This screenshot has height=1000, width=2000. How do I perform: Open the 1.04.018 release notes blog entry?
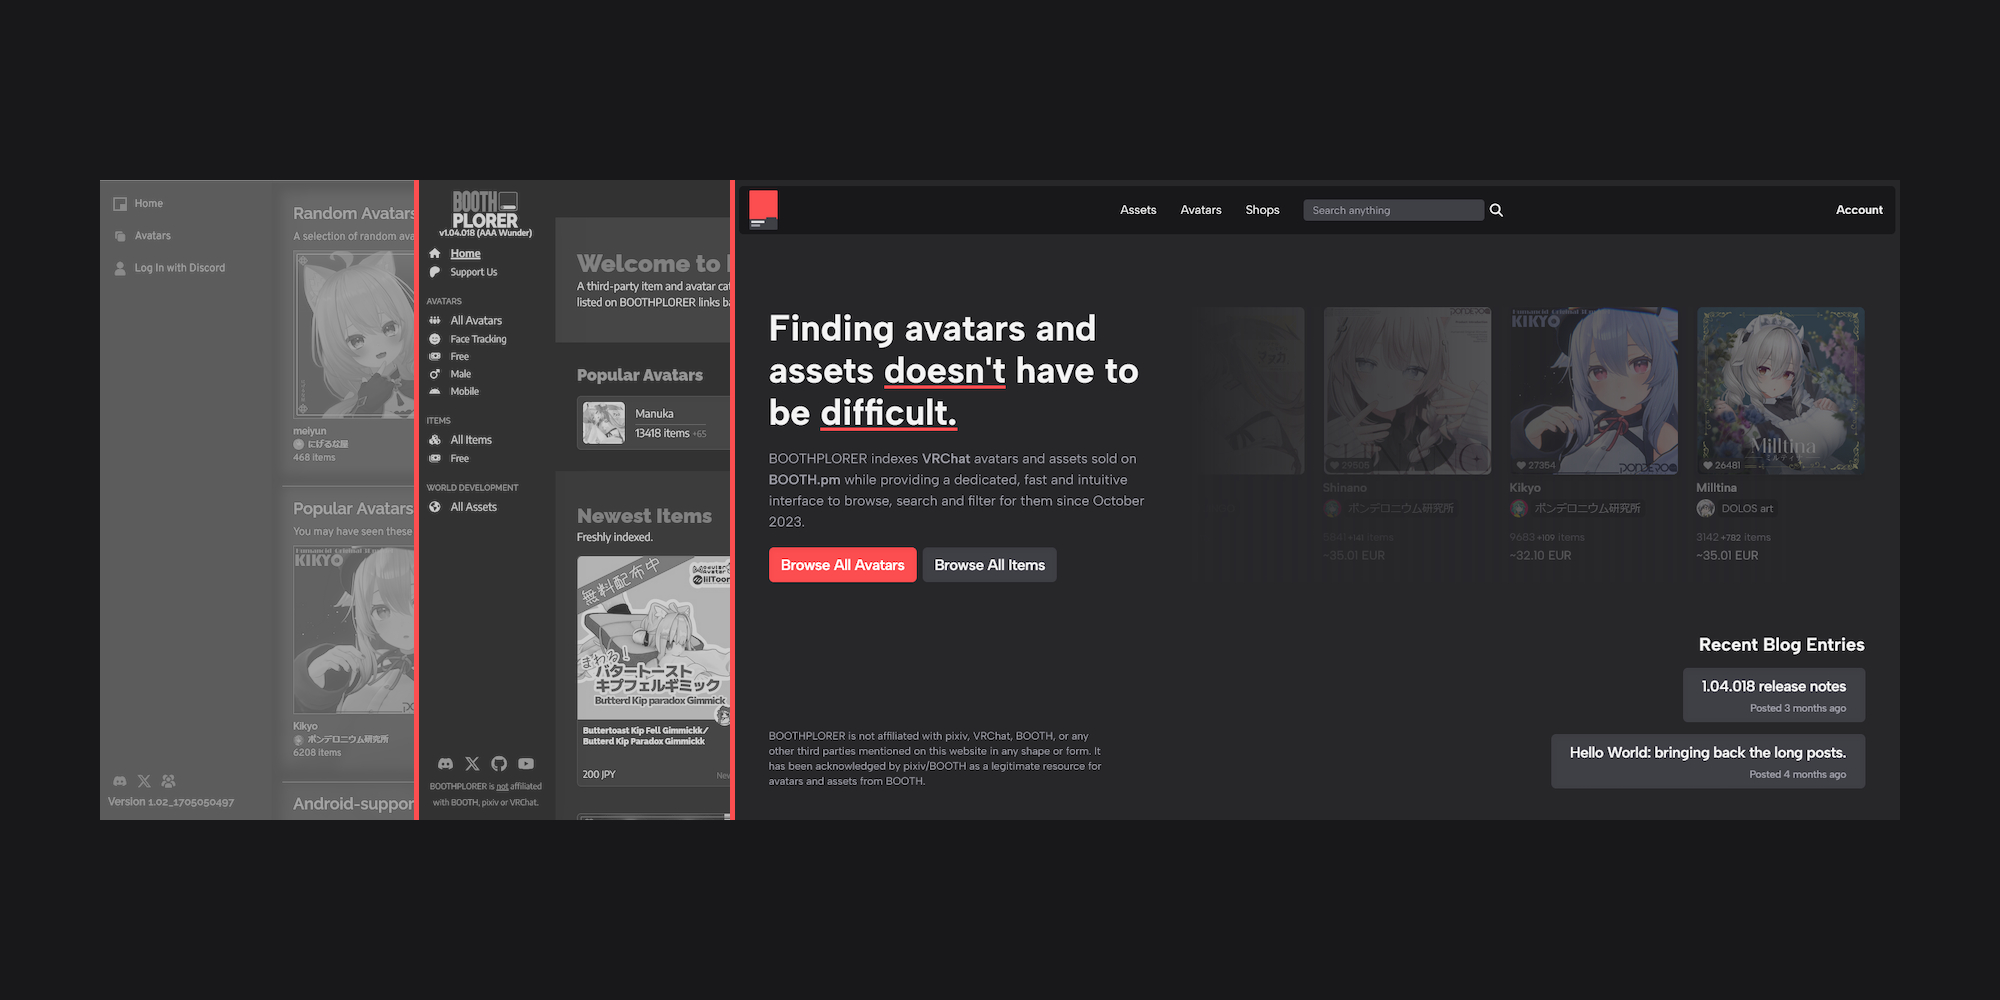[x=1773, y=695]
